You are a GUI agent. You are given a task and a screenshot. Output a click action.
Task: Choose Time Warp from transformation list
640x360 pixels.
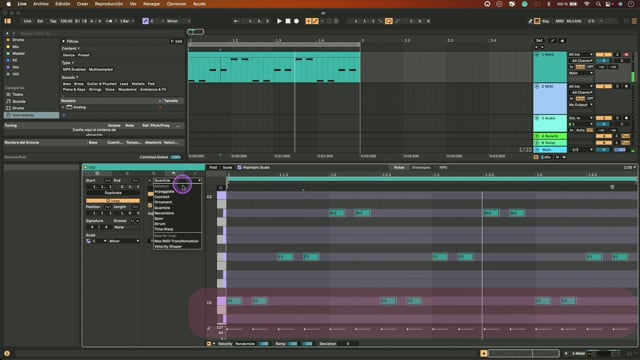[x=177, y=229]
